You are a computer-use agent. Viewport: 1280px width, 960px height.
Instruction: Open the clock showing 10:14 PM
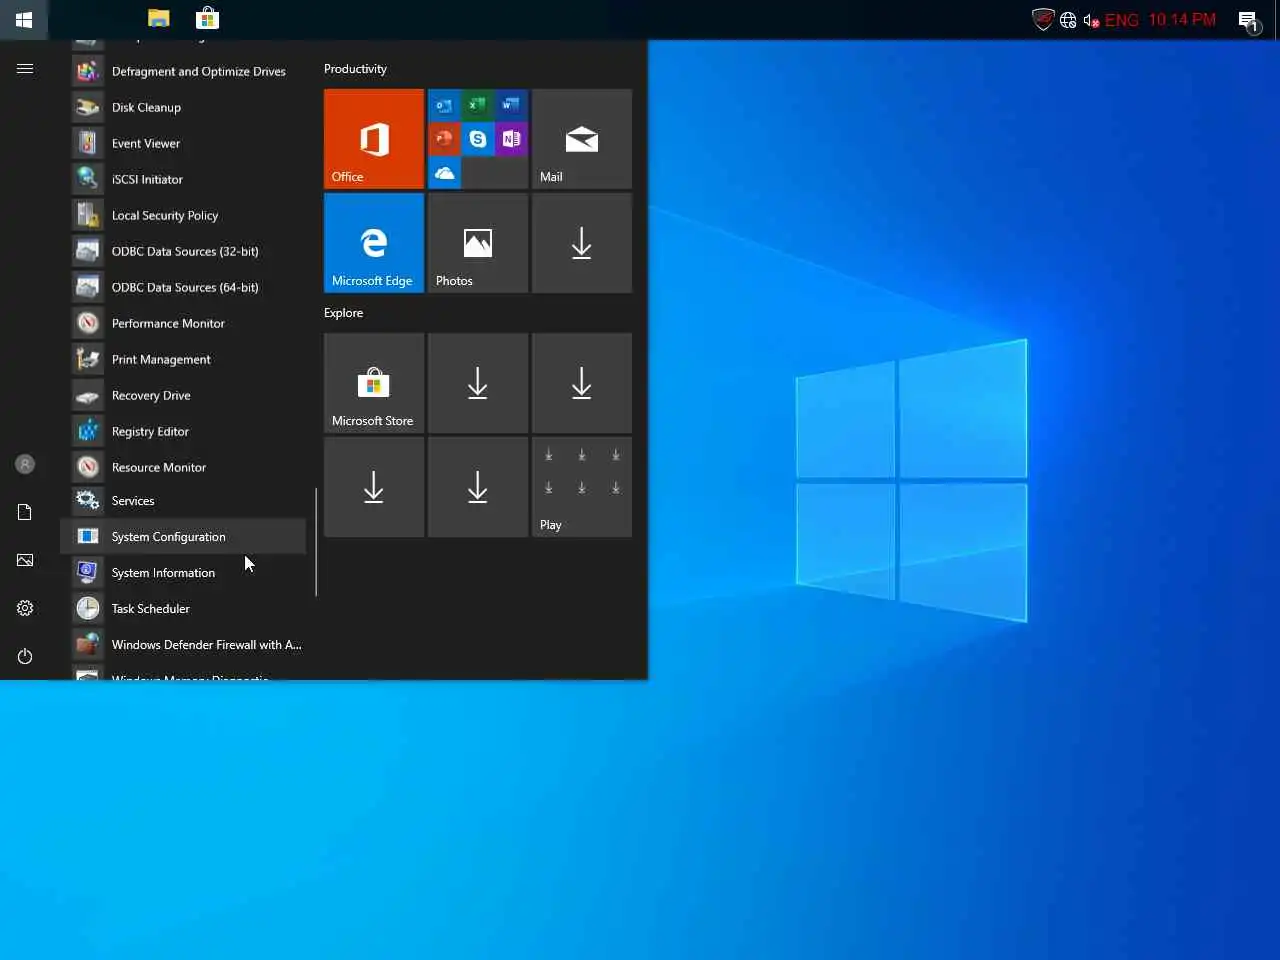(1182, 20)
